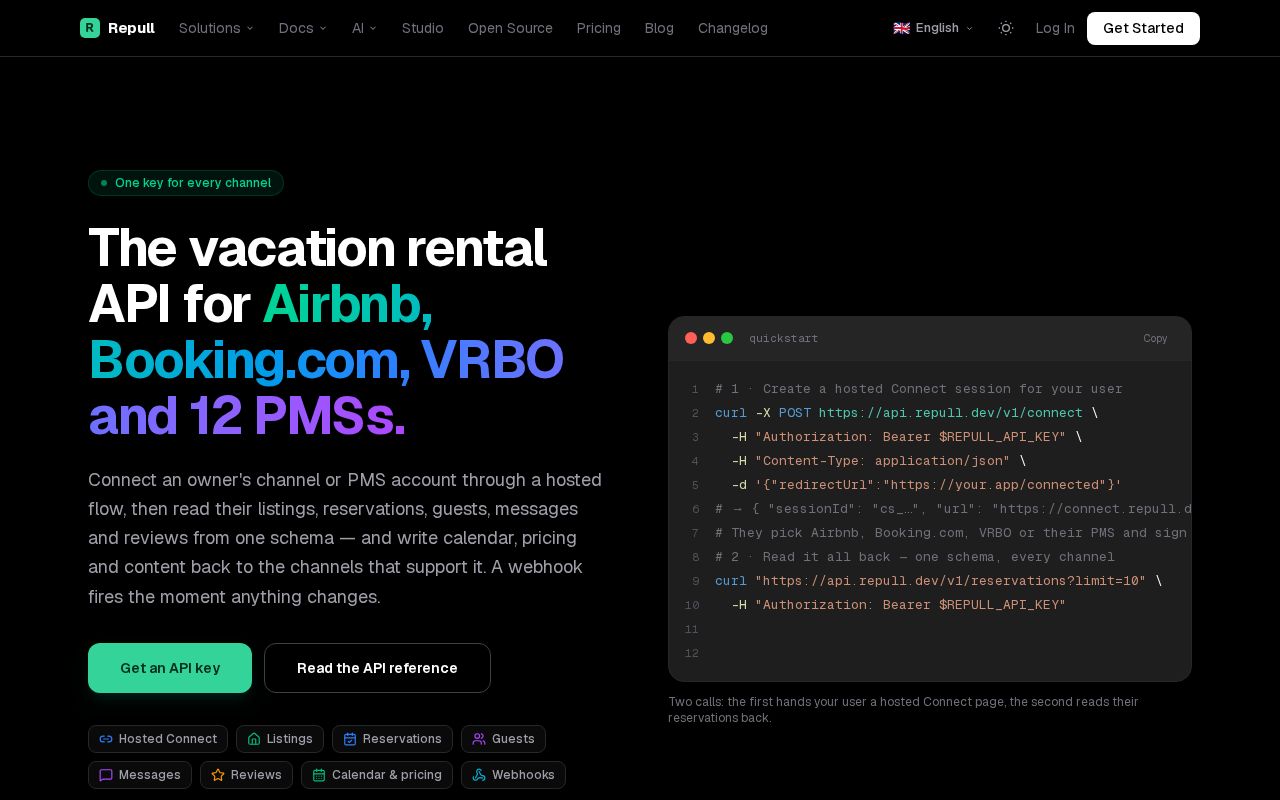Click the Reviews star icon chip

246,775
